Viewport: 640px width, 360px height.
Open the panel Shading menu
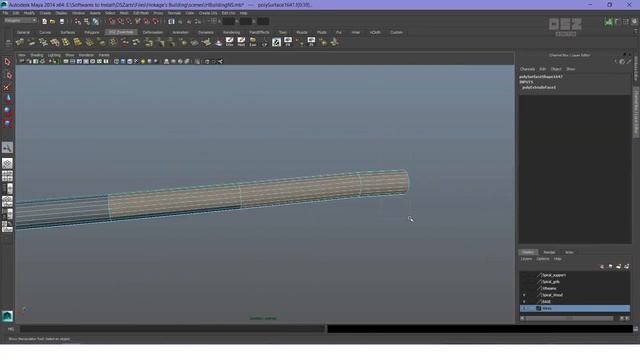tap(37, 55)
